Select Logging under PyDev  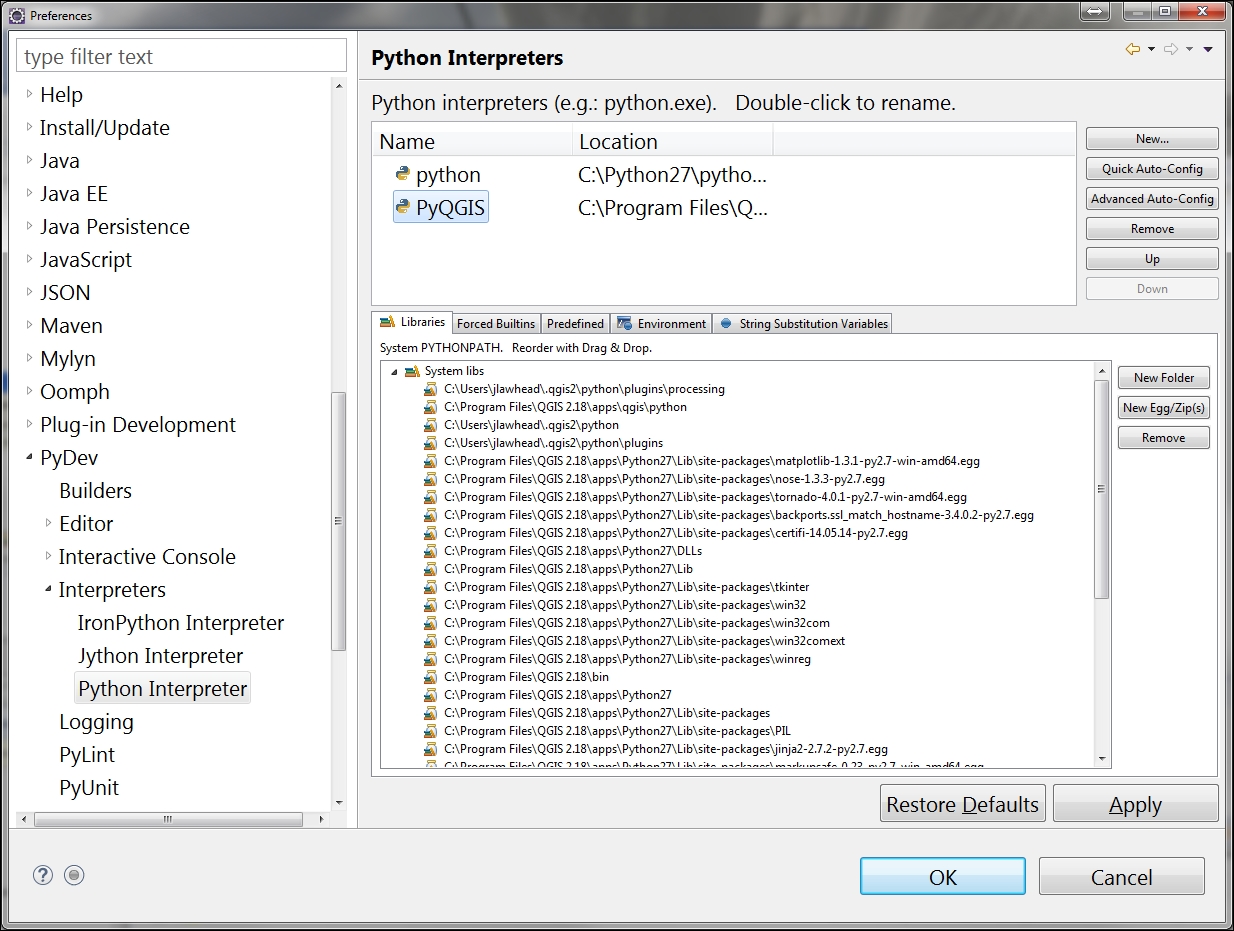pyautogui.click(x=96, y=722)
